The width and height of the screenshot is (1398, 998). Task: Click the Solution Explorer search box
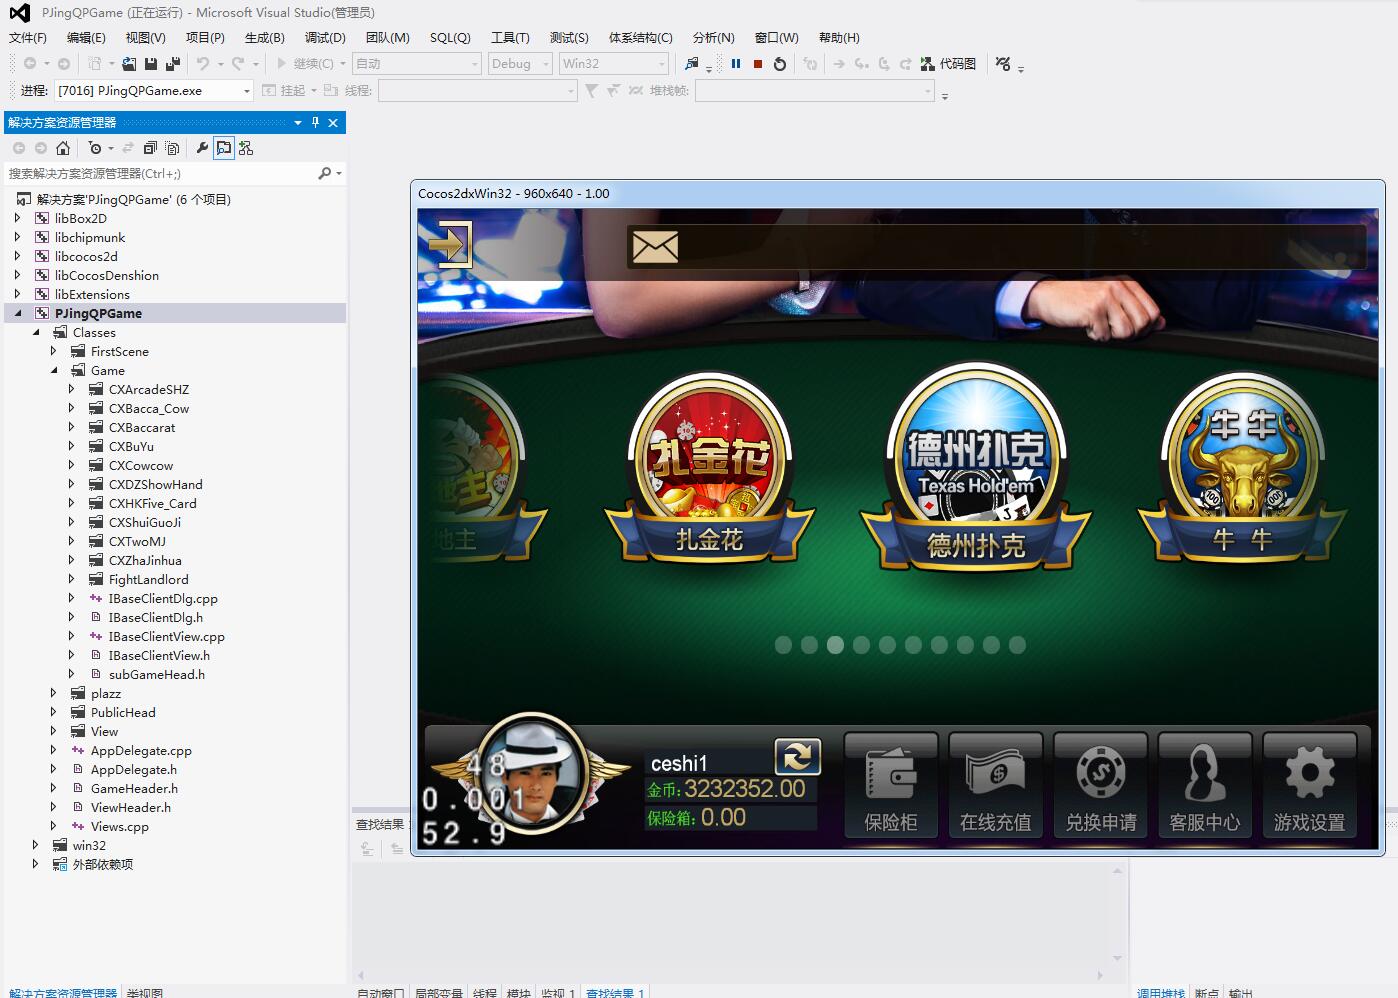pos(160,174)
